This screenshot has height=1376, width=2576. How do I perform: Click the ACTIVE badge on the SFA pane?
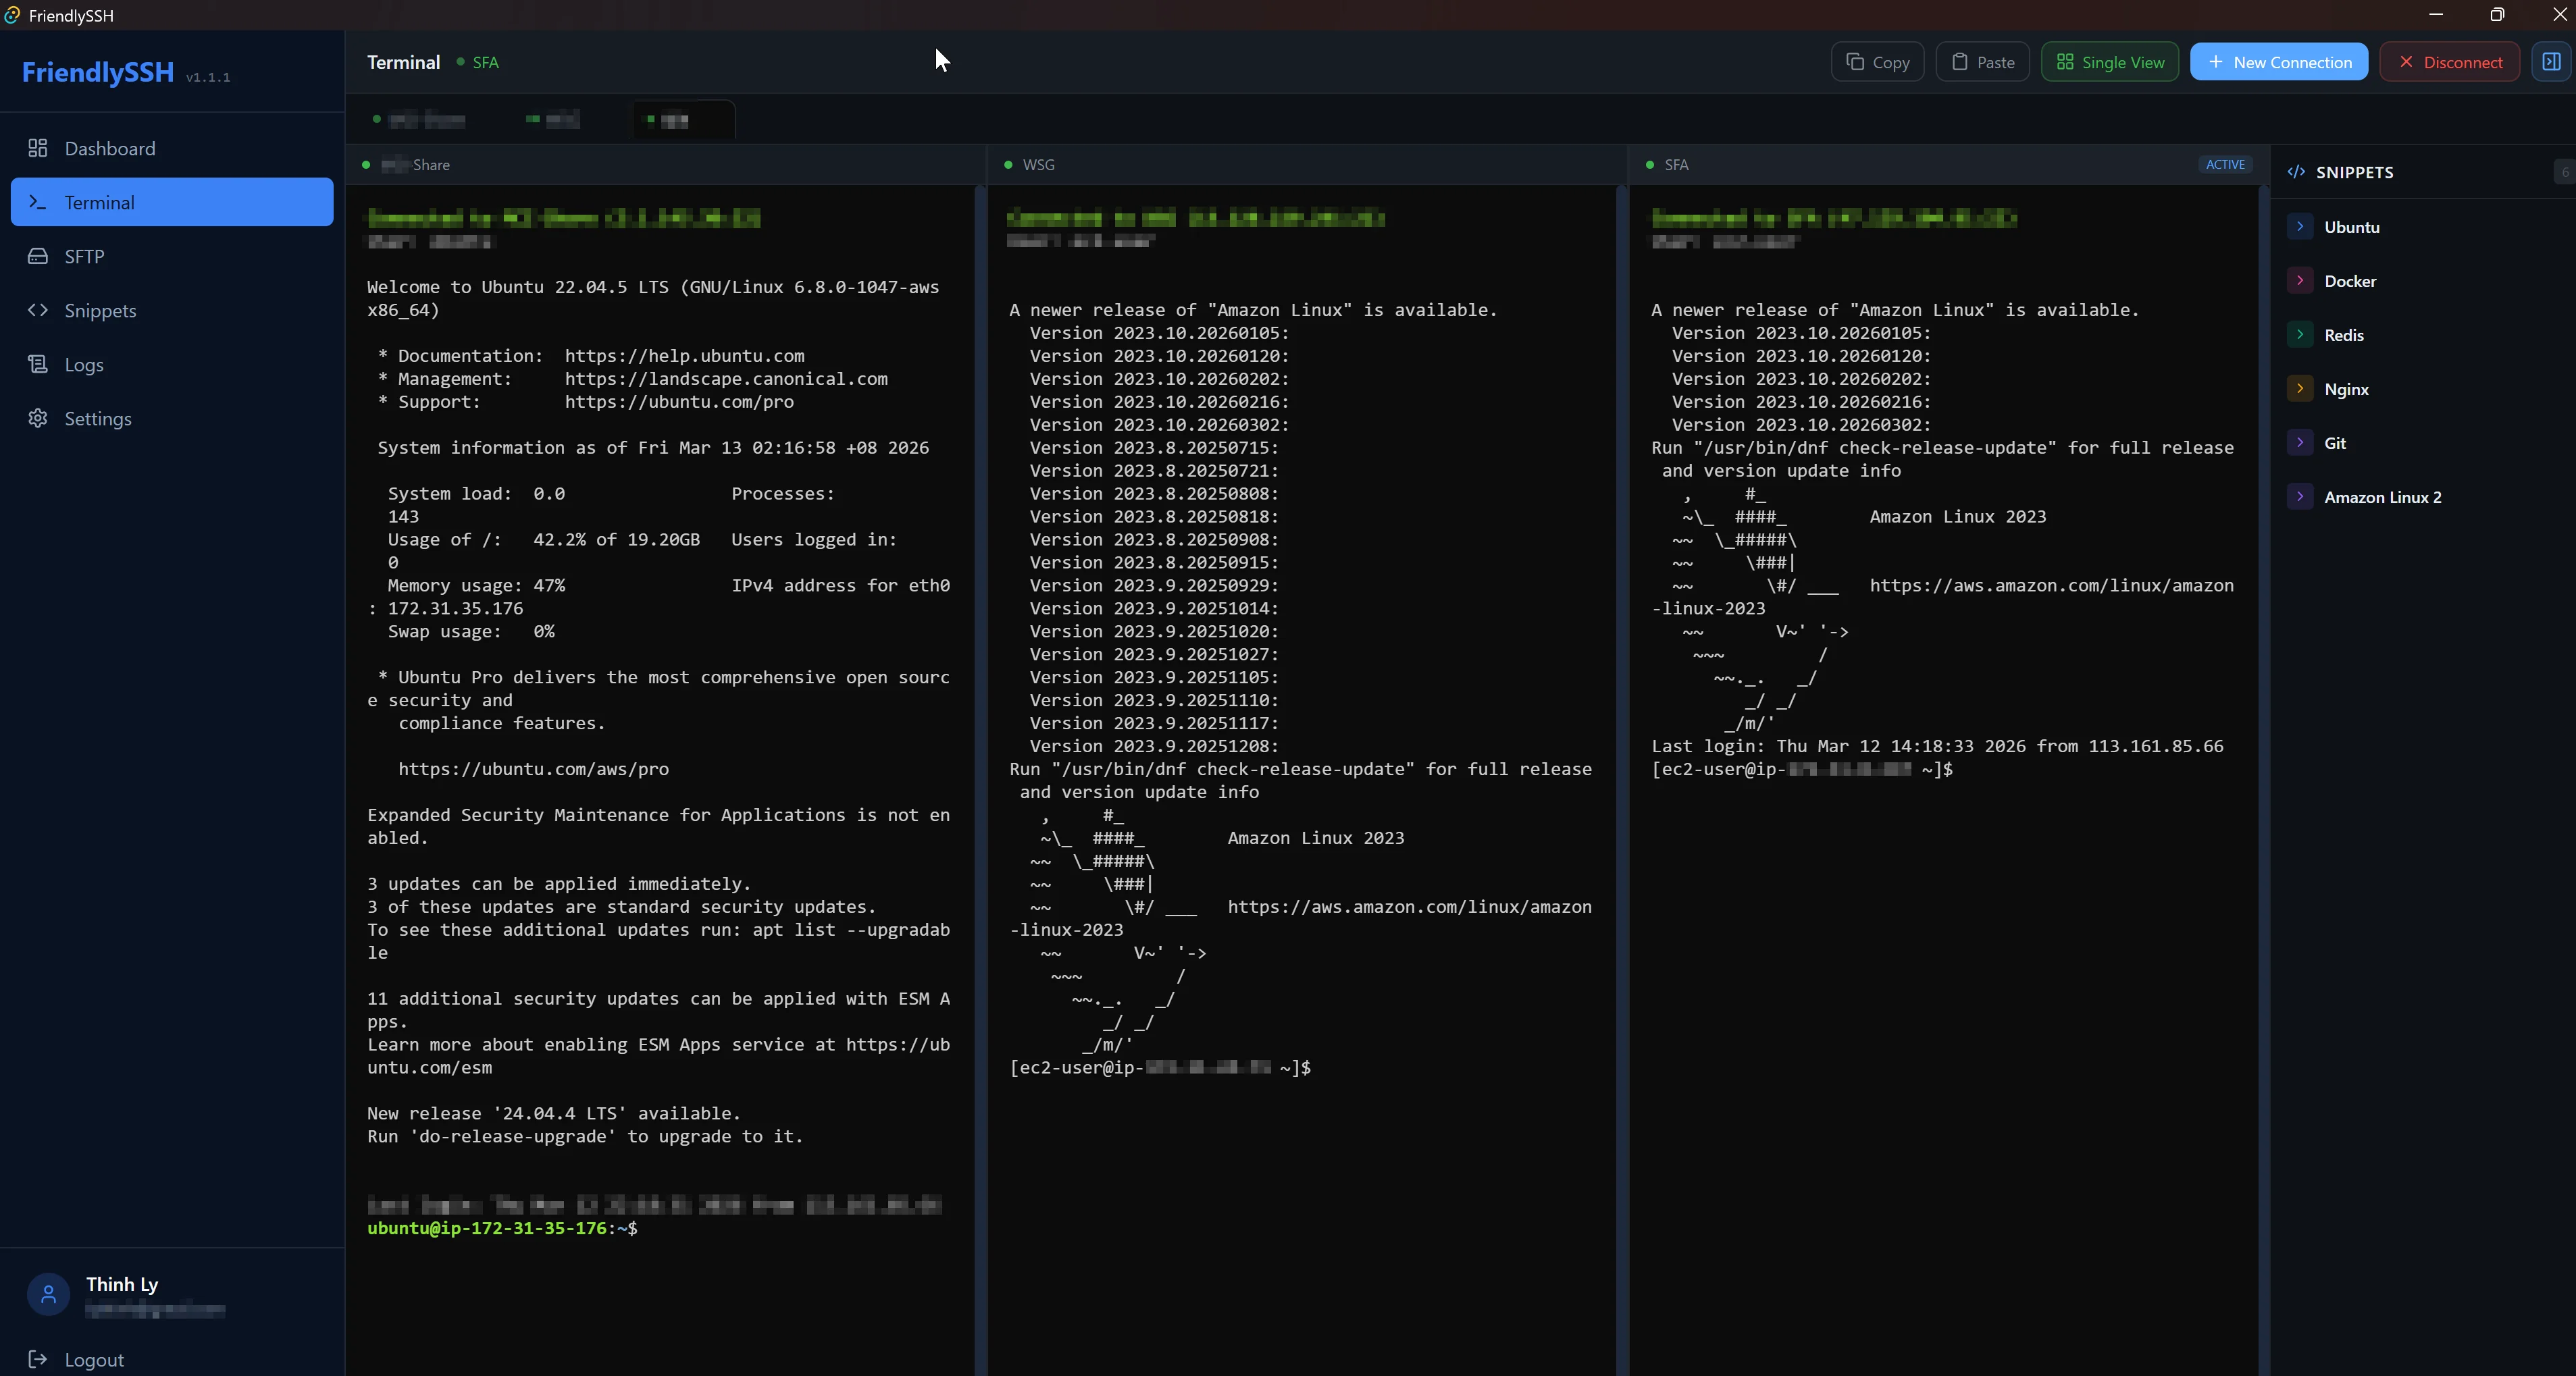[2225, 165]
